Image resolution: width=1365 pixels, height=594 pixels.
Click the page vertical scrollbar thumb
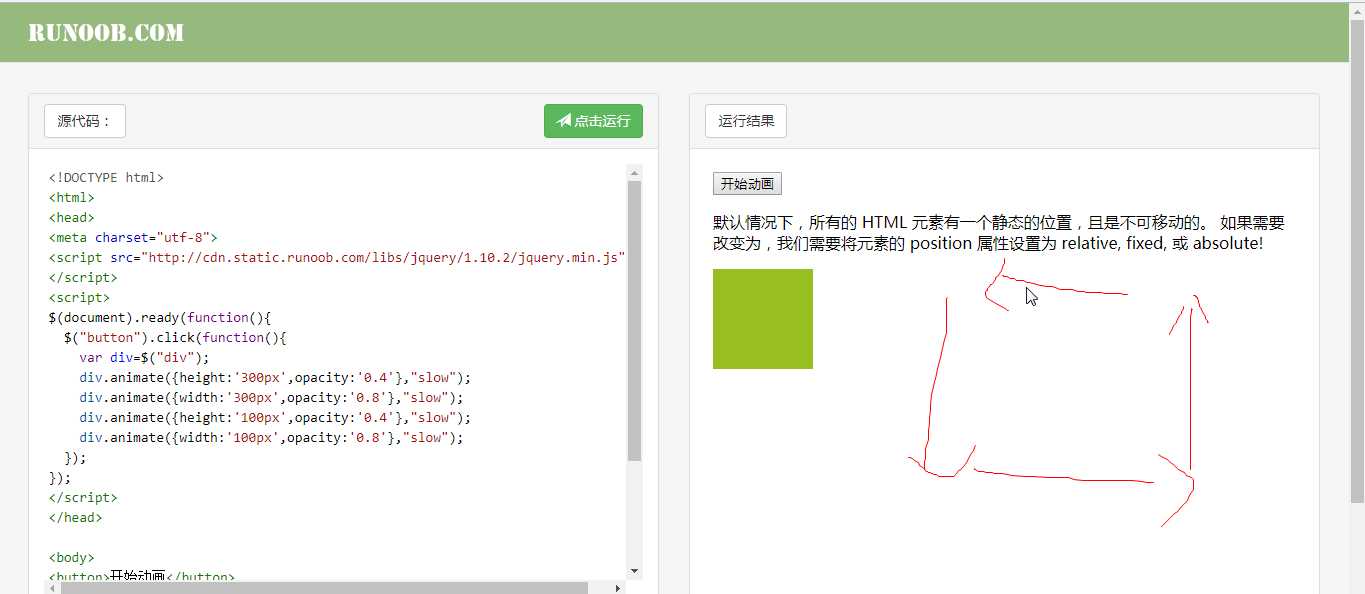(1357, 260)
